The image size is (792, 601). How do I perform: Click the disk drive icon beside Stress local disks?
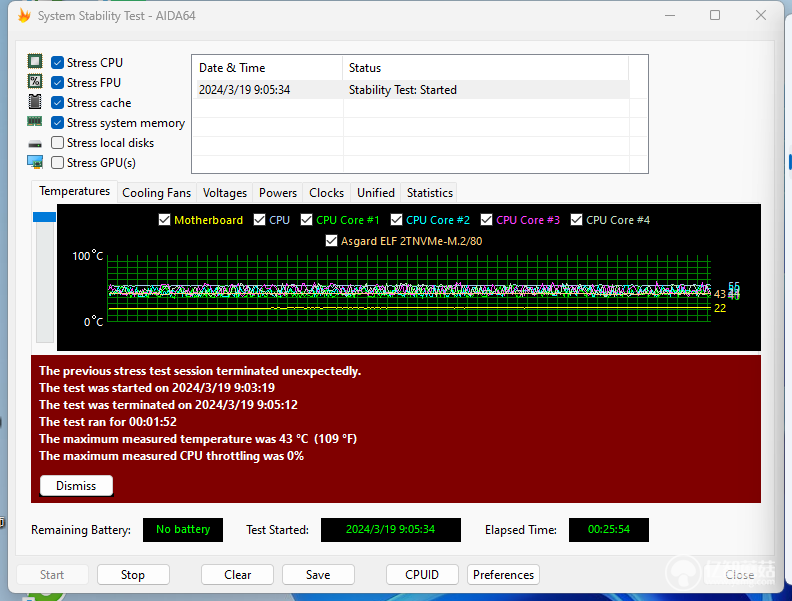pyautogui.click(x=35, y=144)
